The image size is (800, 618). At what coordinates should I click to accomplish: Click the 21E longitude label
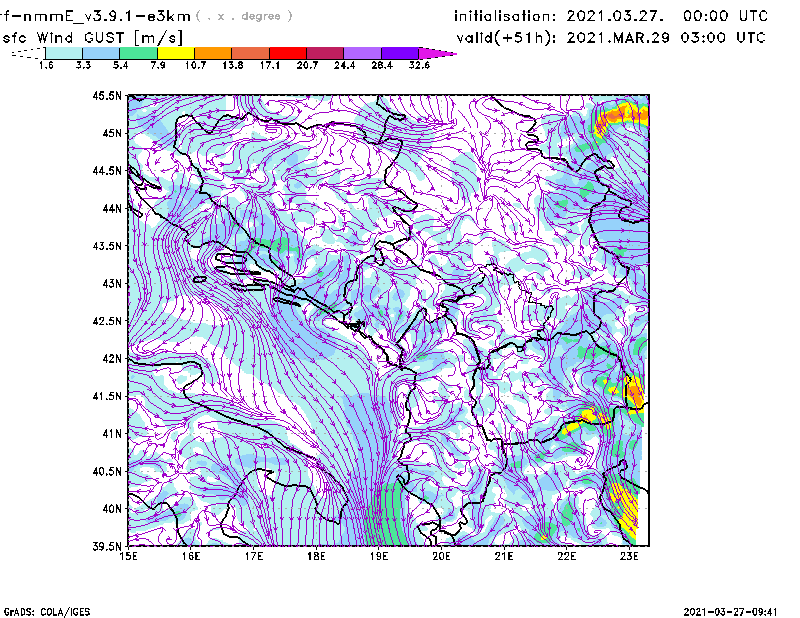[x=504, y=556]
